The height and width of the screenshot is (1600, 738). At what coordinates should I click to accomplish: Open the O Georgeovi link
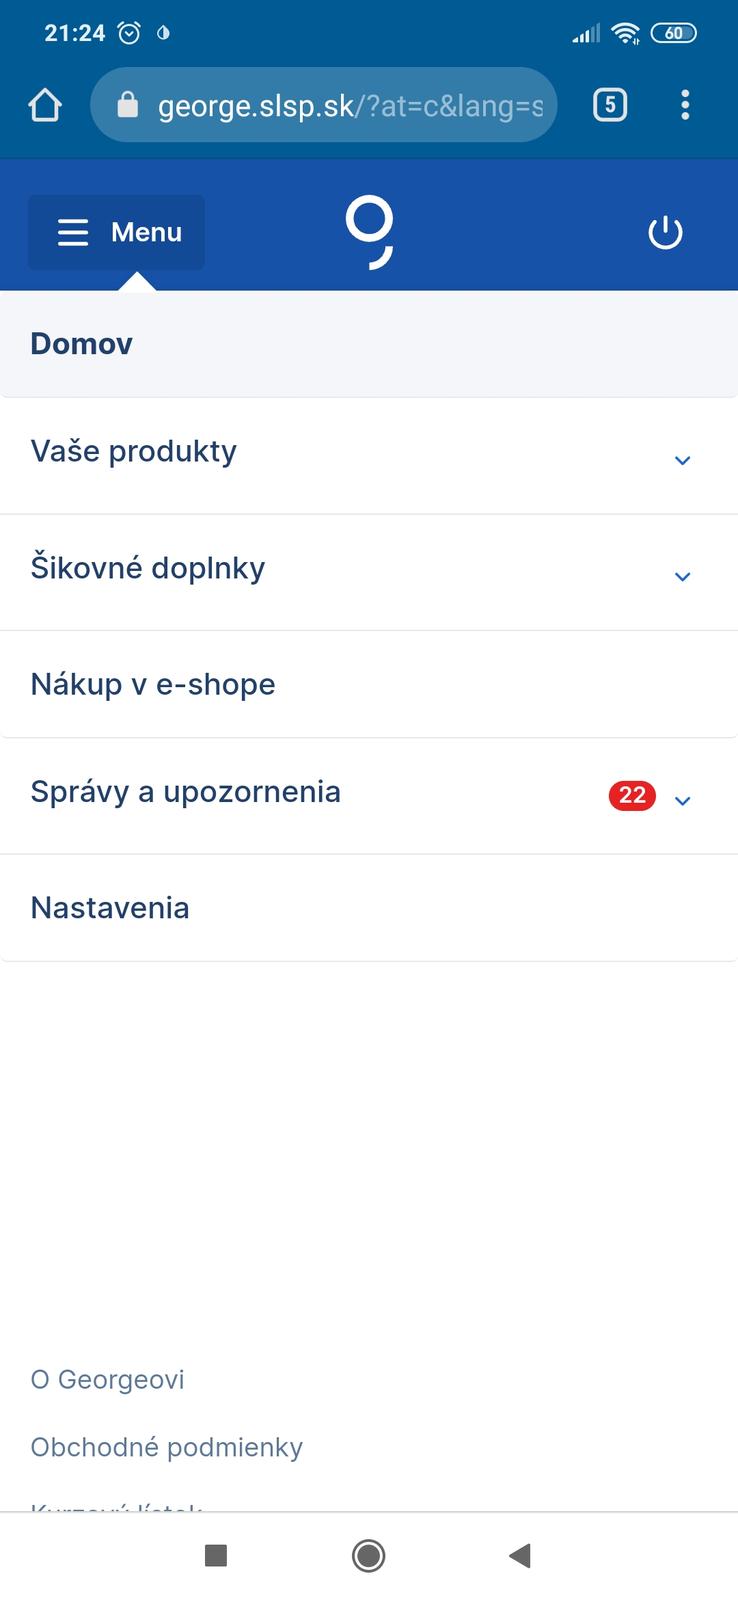tap(108, 1380)
